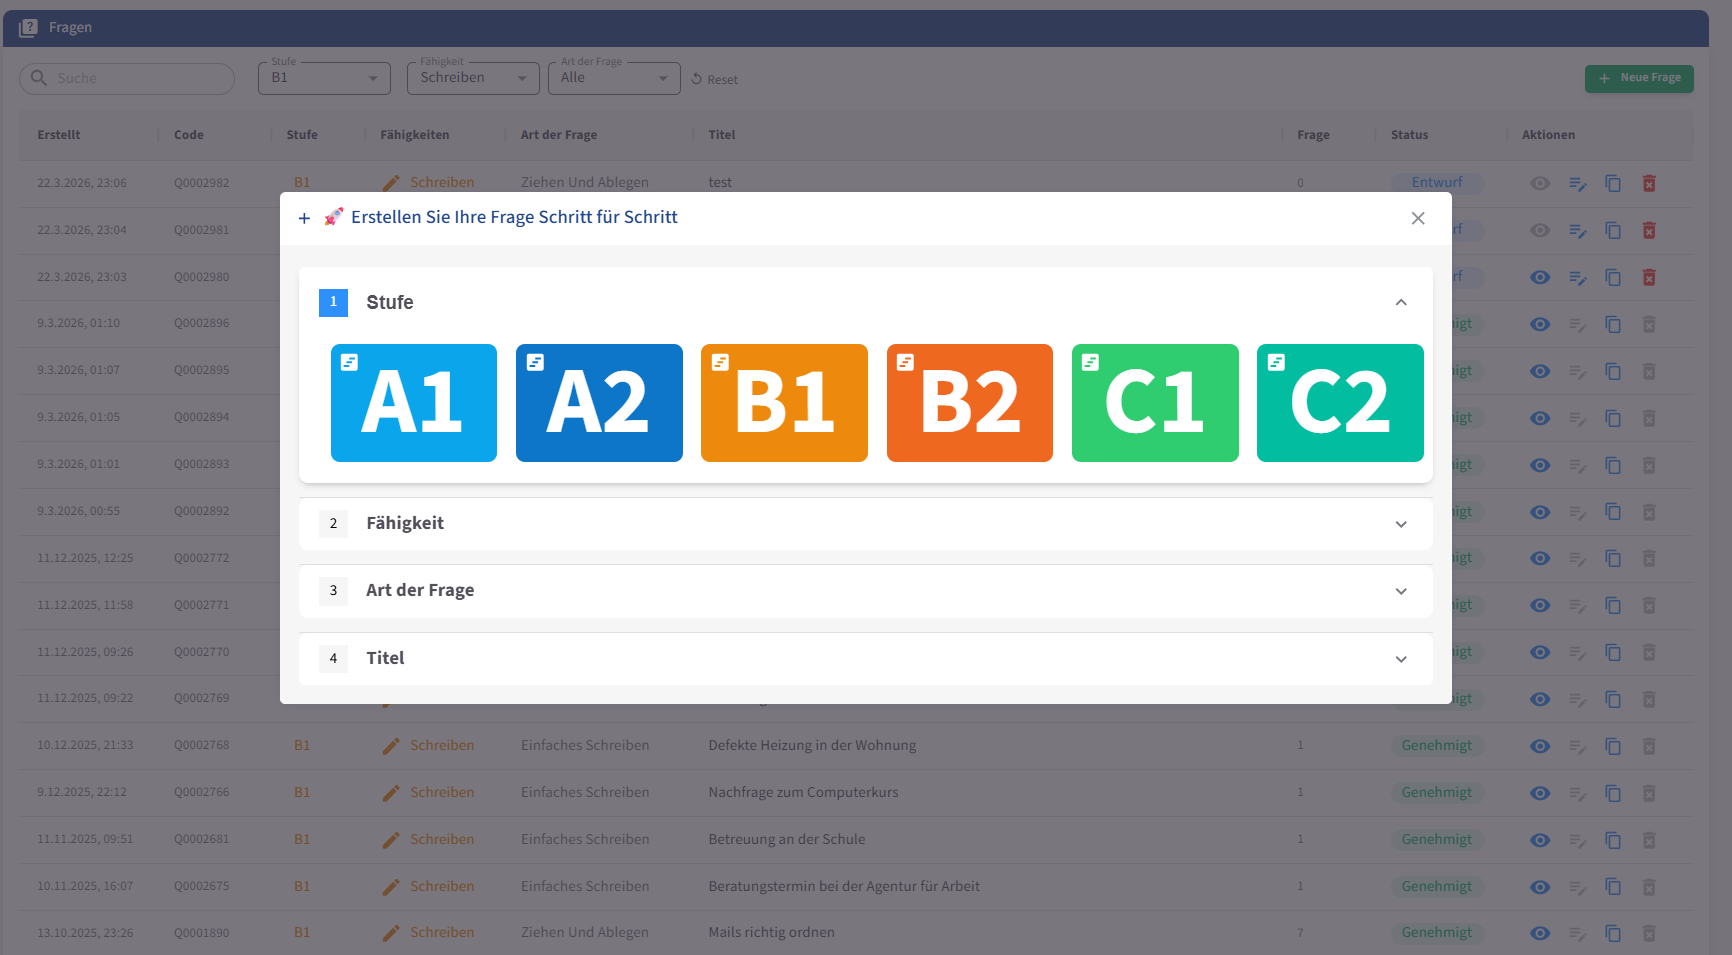The width and height of the screenshot is (1732, 955).
Task: Toggle visibility eye for question Q0002896
Action: point(1540,324)
